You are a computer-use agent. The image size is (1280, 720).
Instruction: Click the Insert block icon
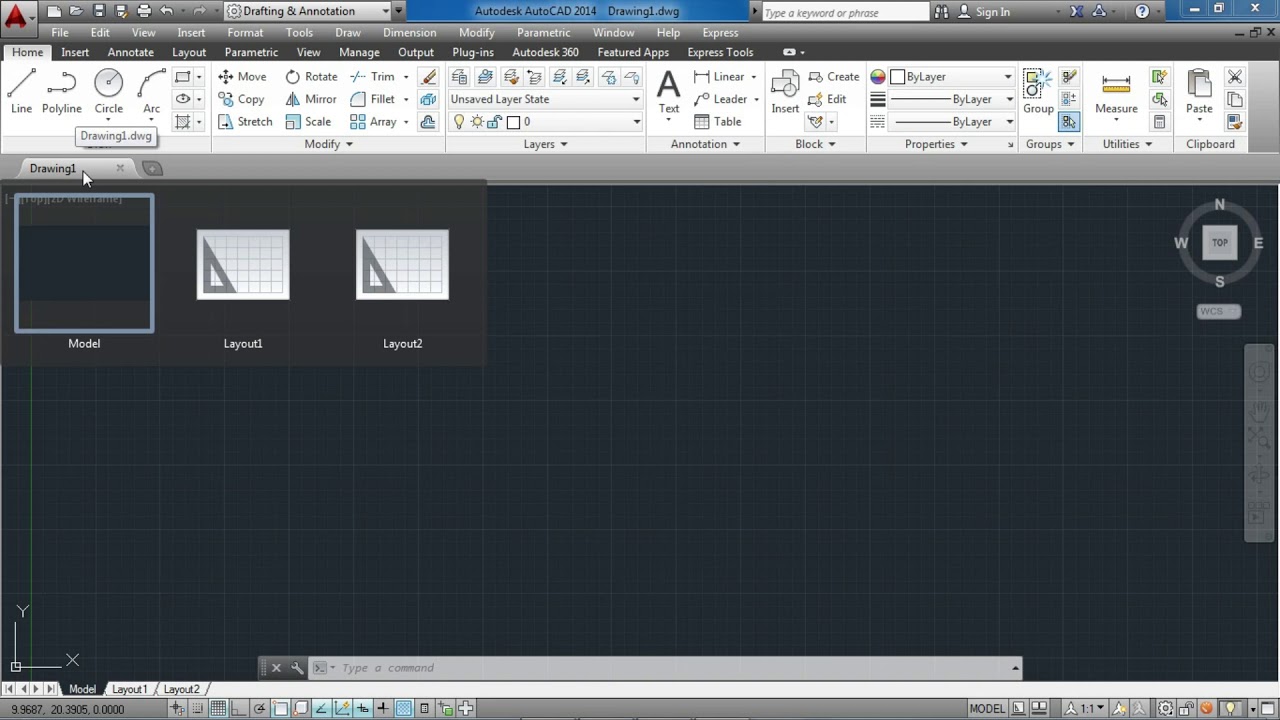pos(785,92)
